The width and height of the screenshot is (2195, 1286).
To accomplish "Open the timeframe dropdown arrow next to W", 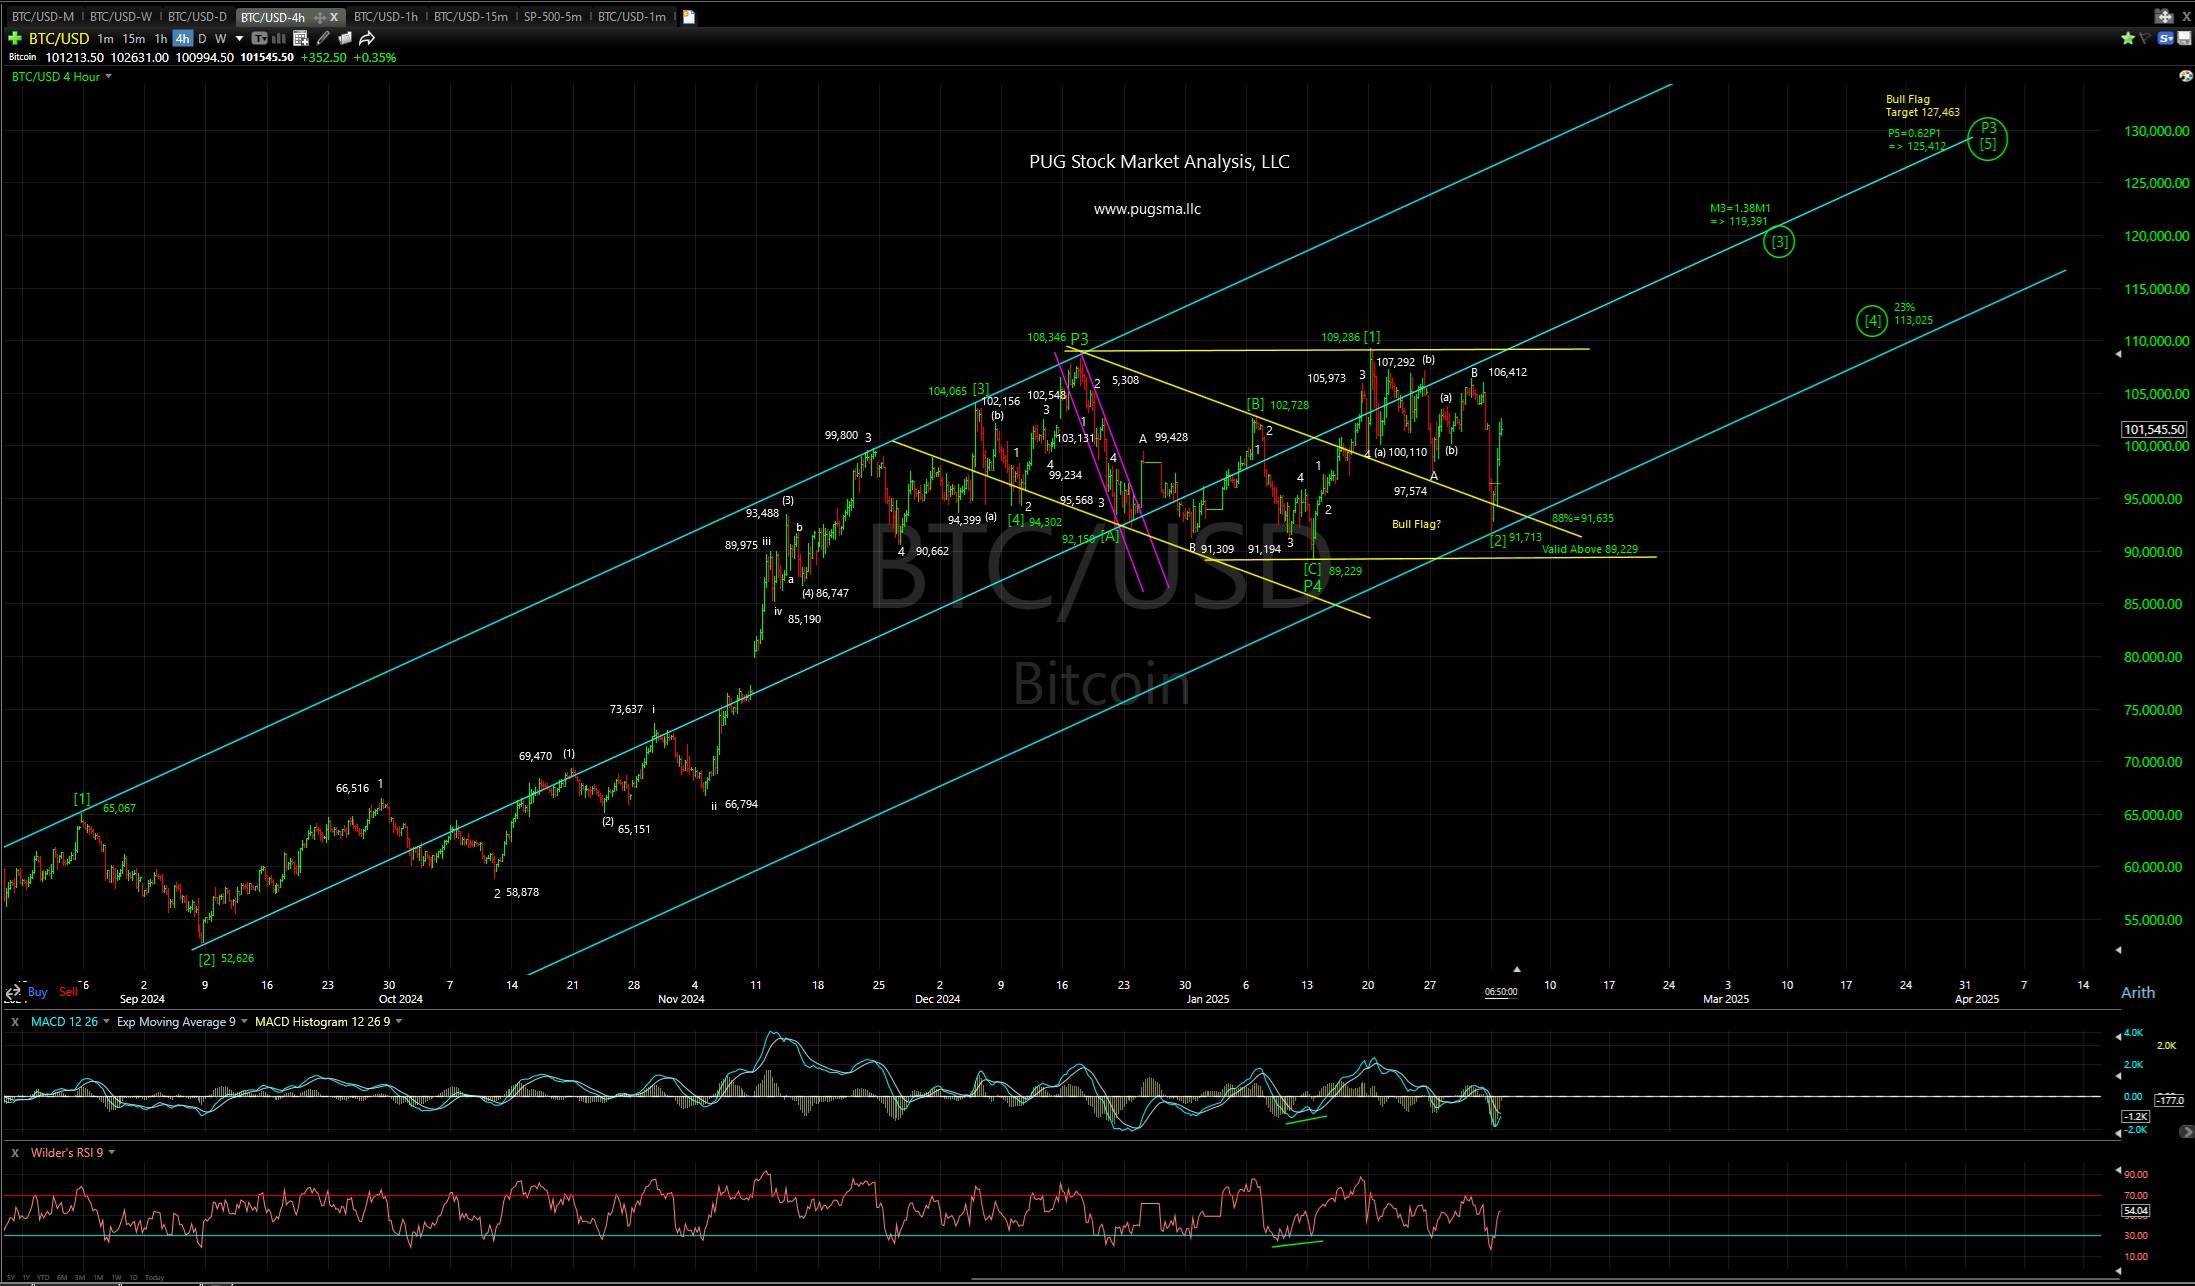I will 239,38.
